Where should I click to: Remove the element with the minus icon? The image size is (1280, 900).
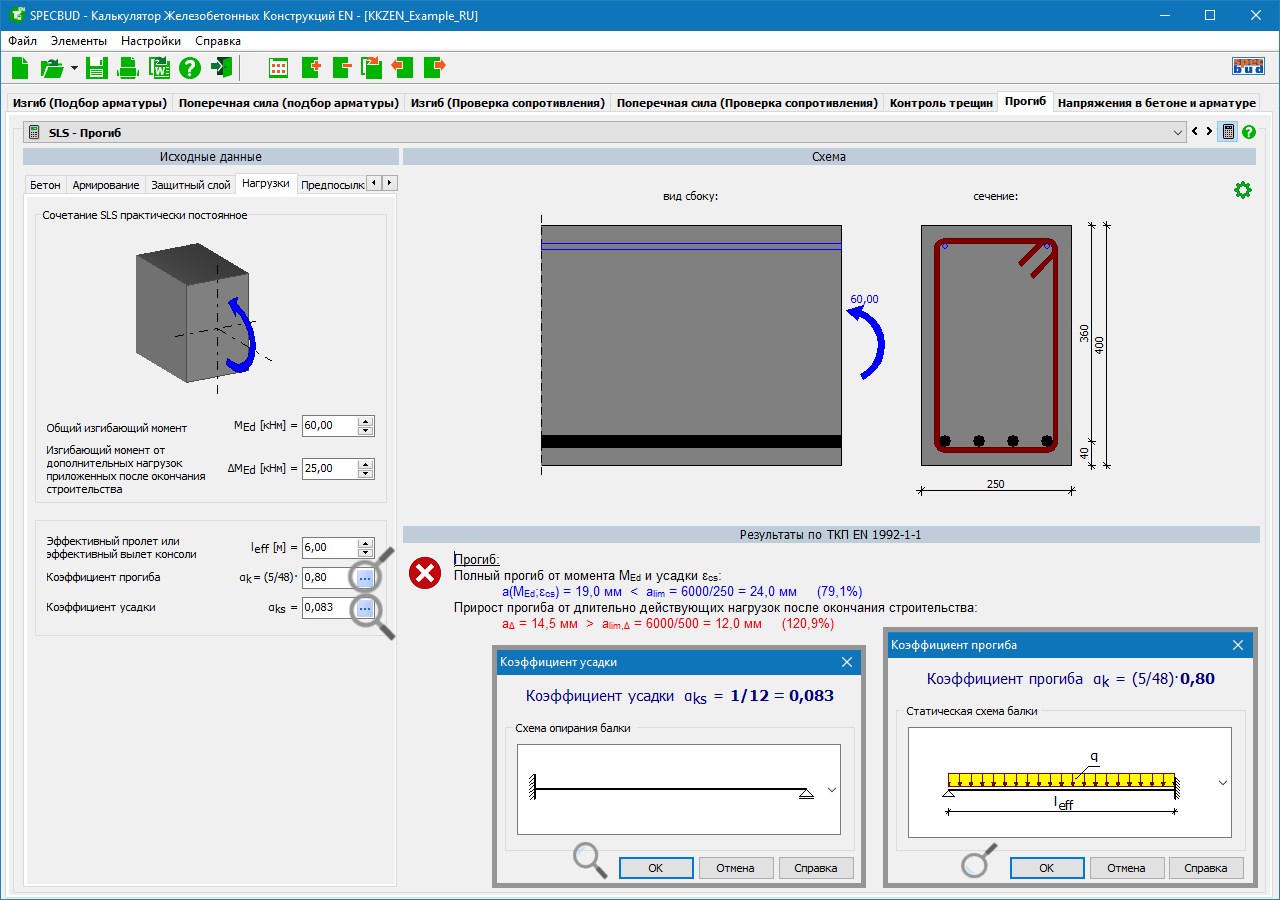[x=342, y=68]
